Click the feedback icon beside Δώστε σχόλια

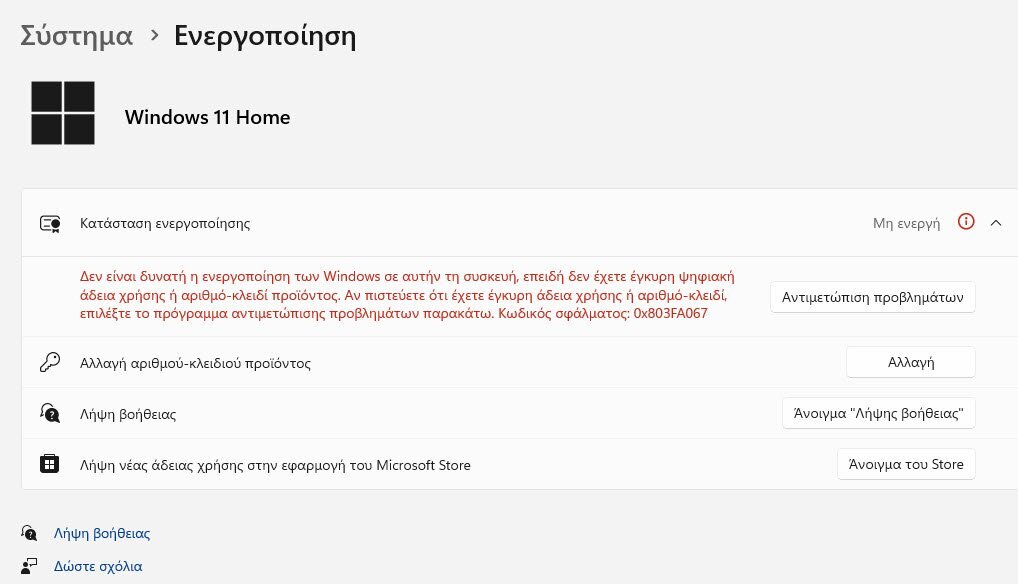pos(29,566)
